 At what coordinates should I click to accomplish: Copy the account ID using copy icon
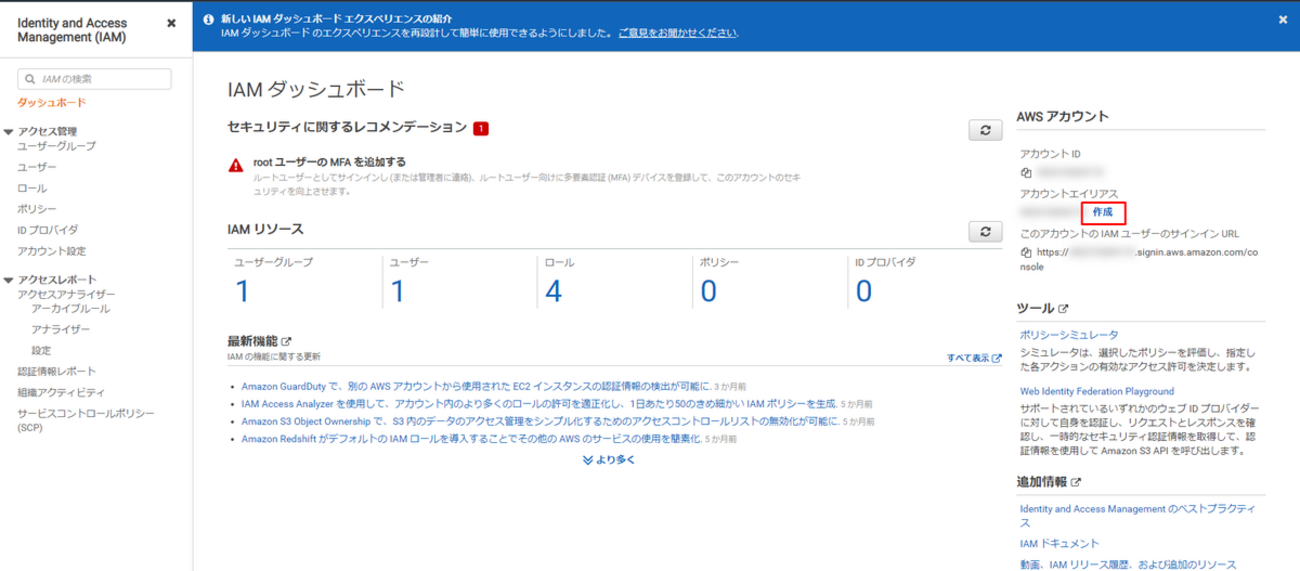click(1026, 173)
